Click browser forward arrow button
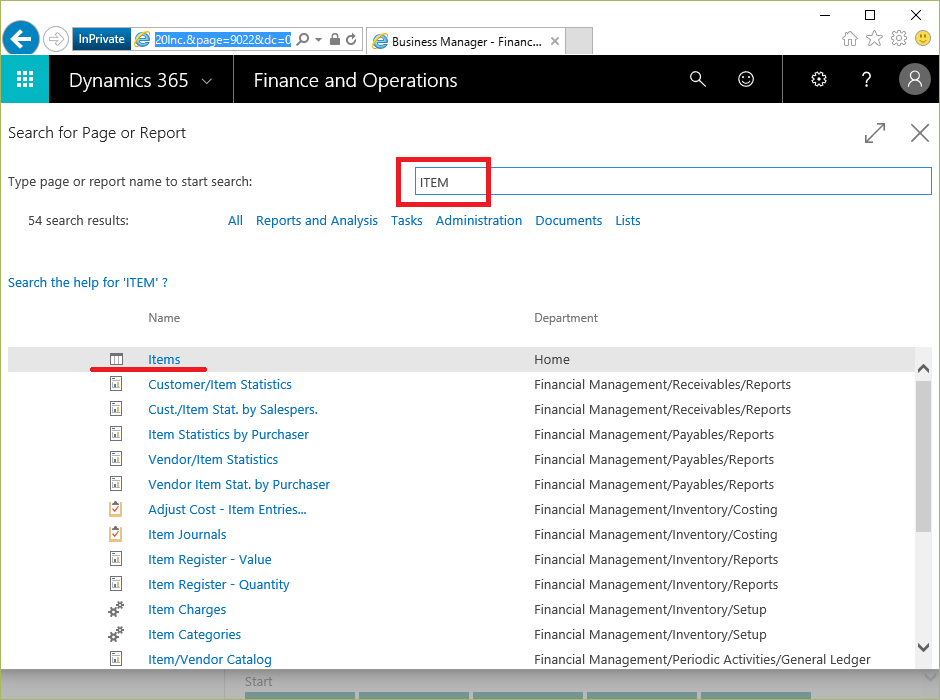This screenshot has height=700, width=940. click(56, 40)
